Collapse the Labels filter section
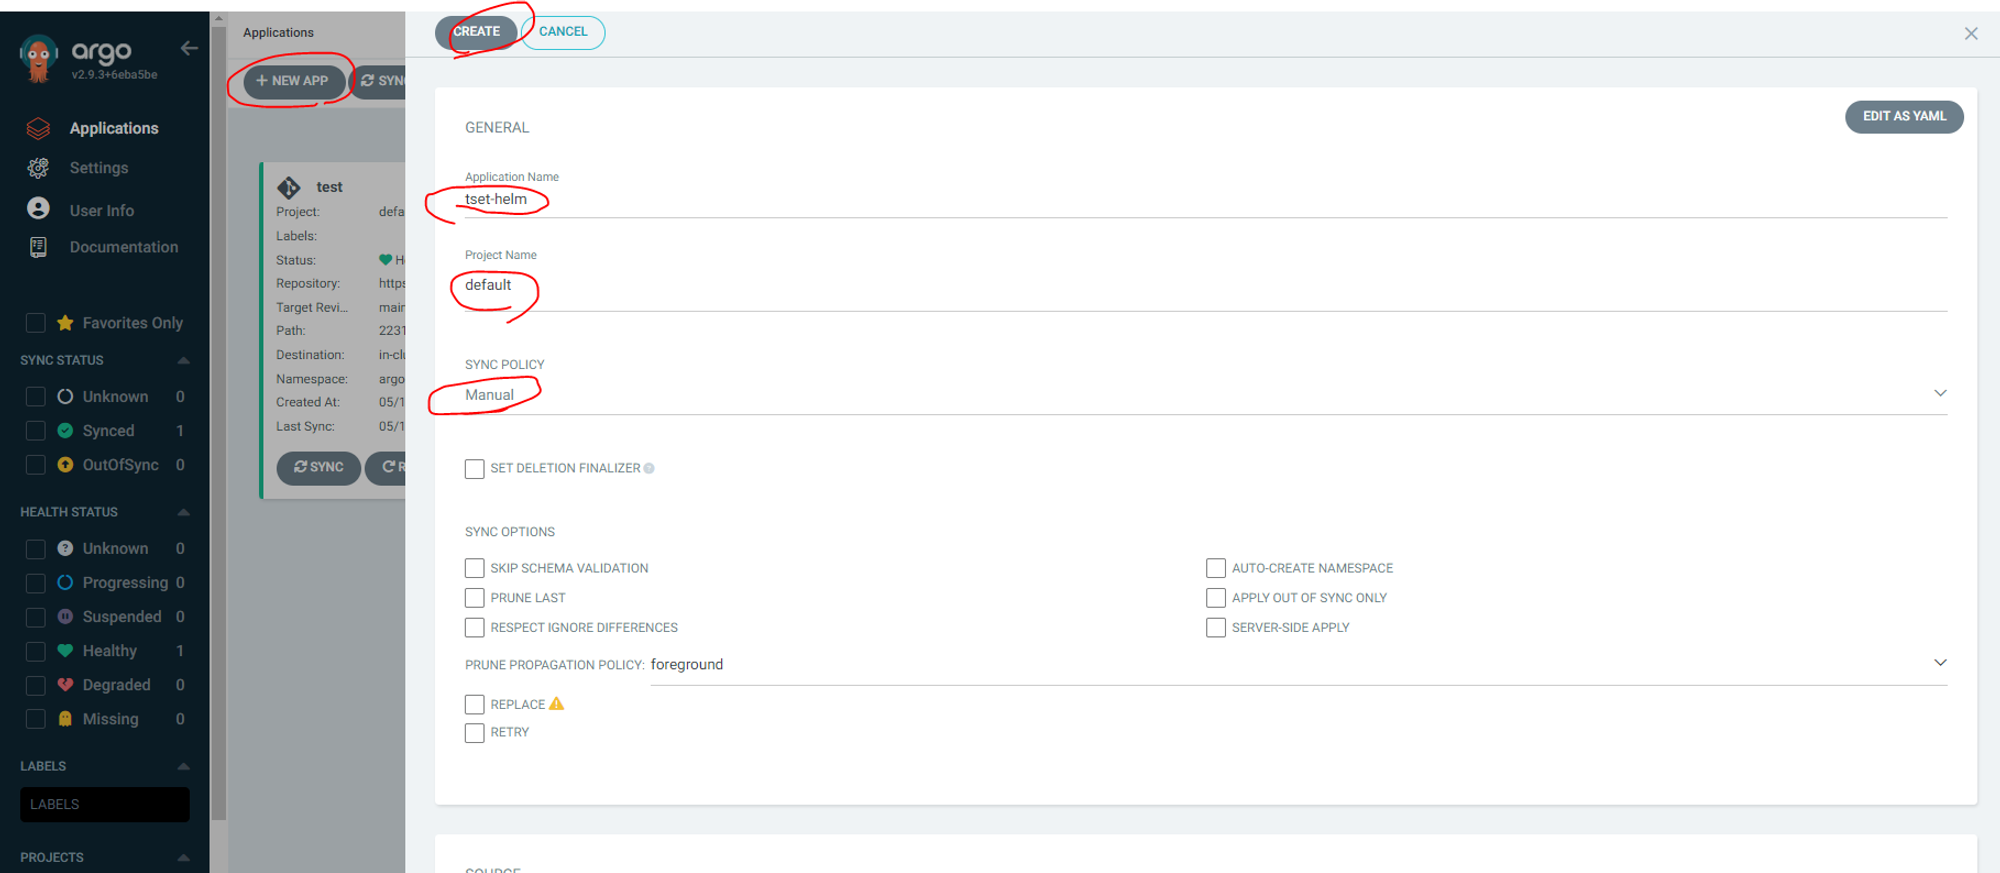 (x=183, y=766)
